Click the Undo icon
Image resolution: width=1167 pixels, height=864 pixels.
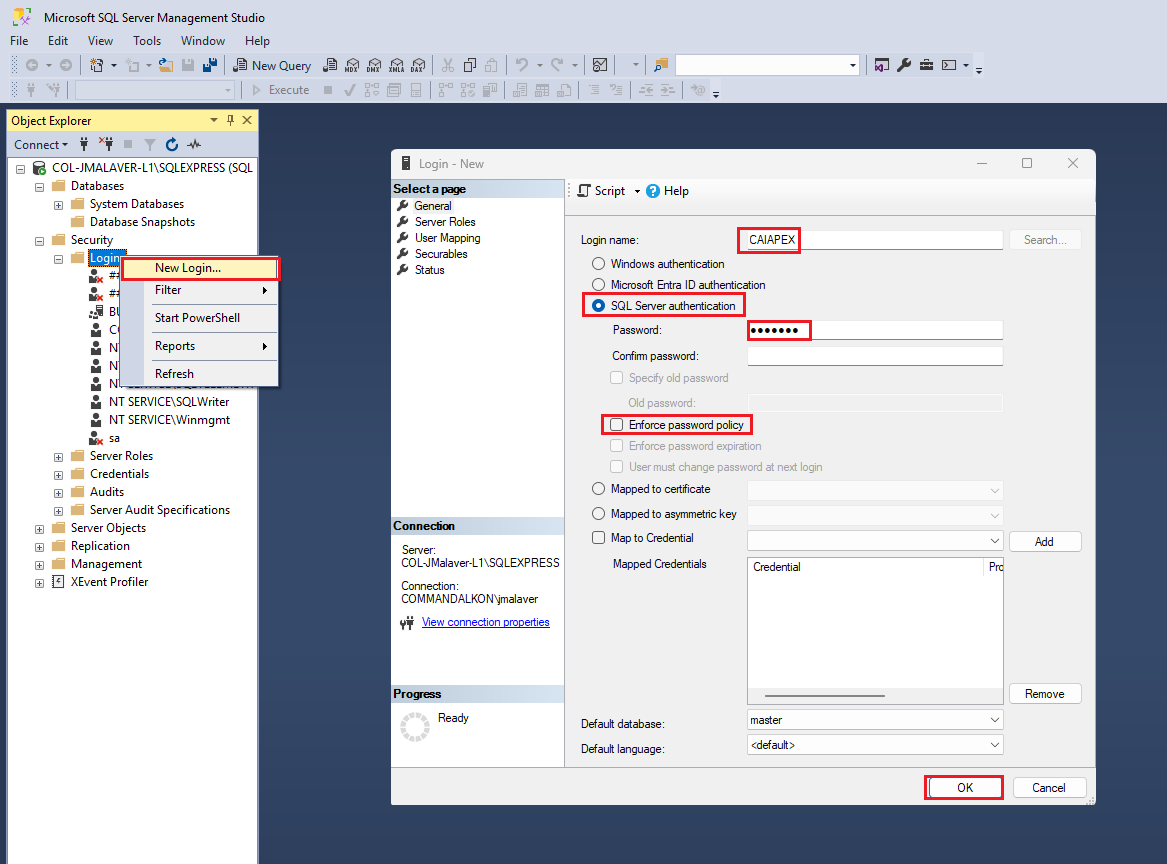522,65
